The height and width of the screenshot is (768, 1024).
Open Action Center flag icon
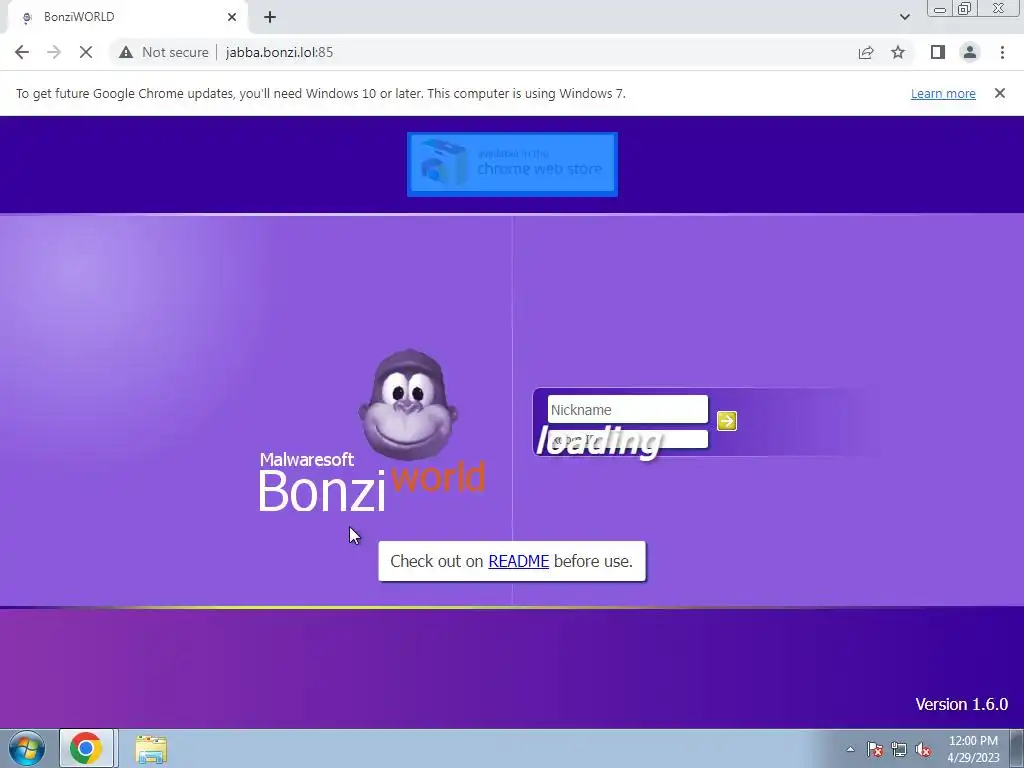(875, 749)
